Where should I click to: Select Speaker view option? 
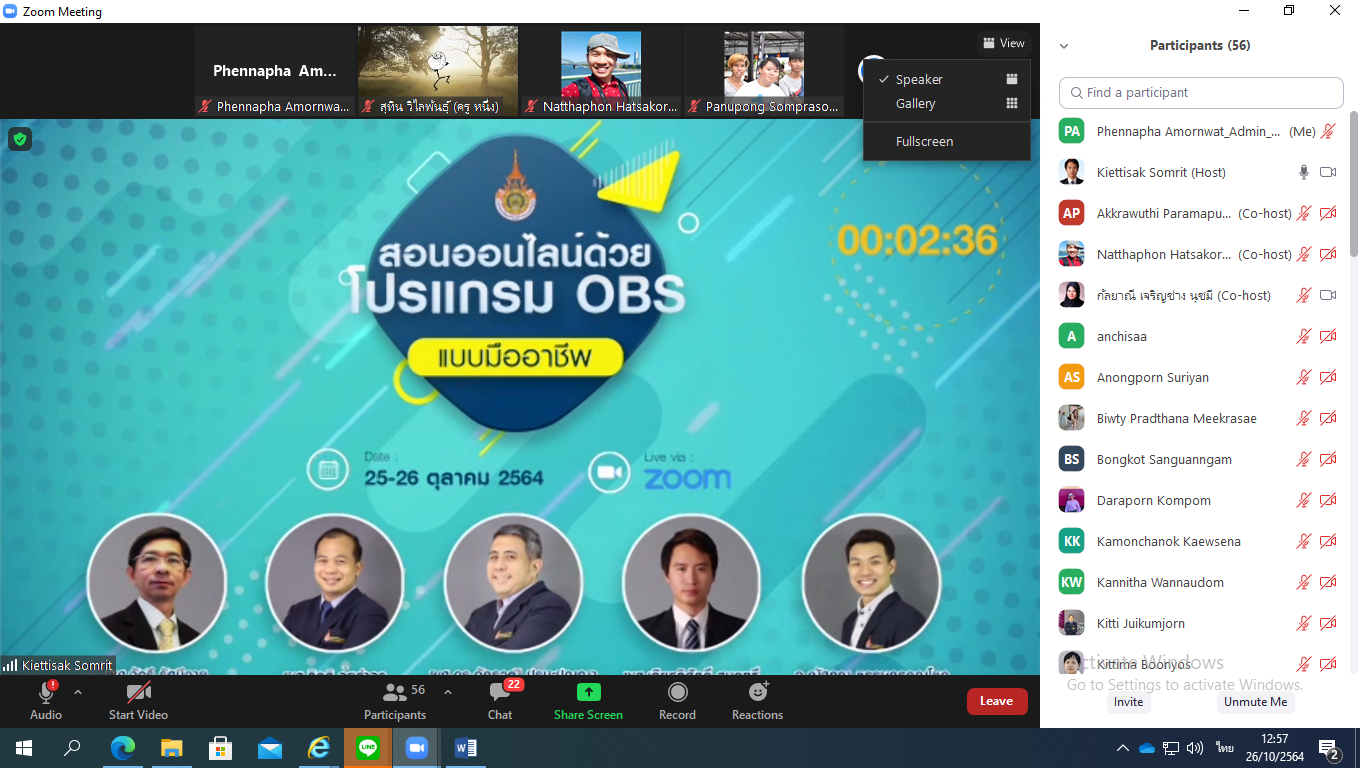946,79
